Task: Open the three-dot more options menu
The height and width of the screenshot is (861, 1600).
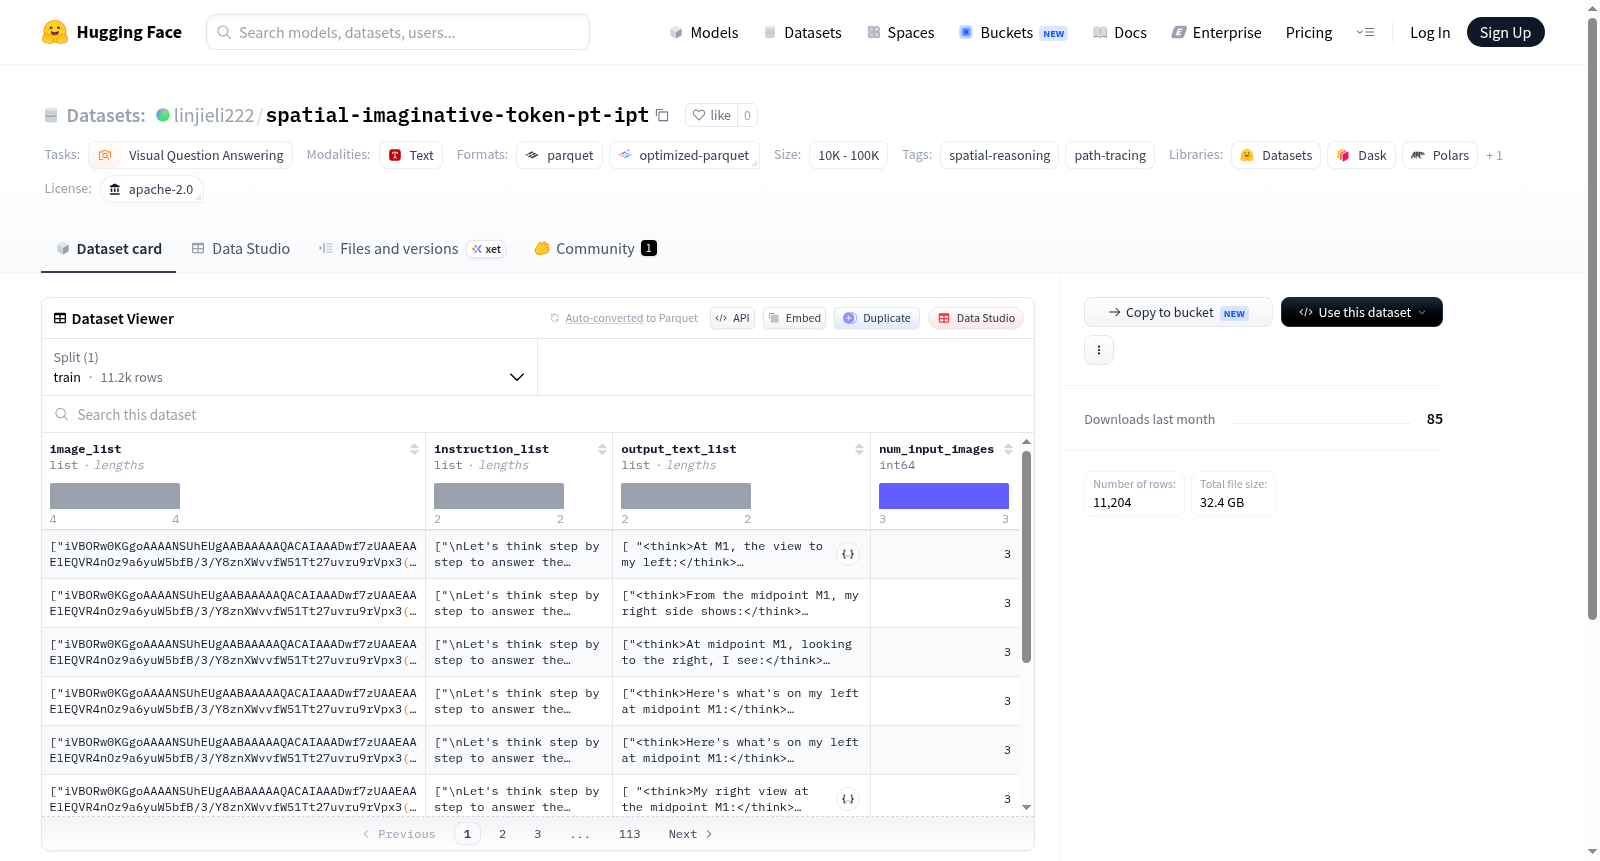Action: (x=1099, y=350)
